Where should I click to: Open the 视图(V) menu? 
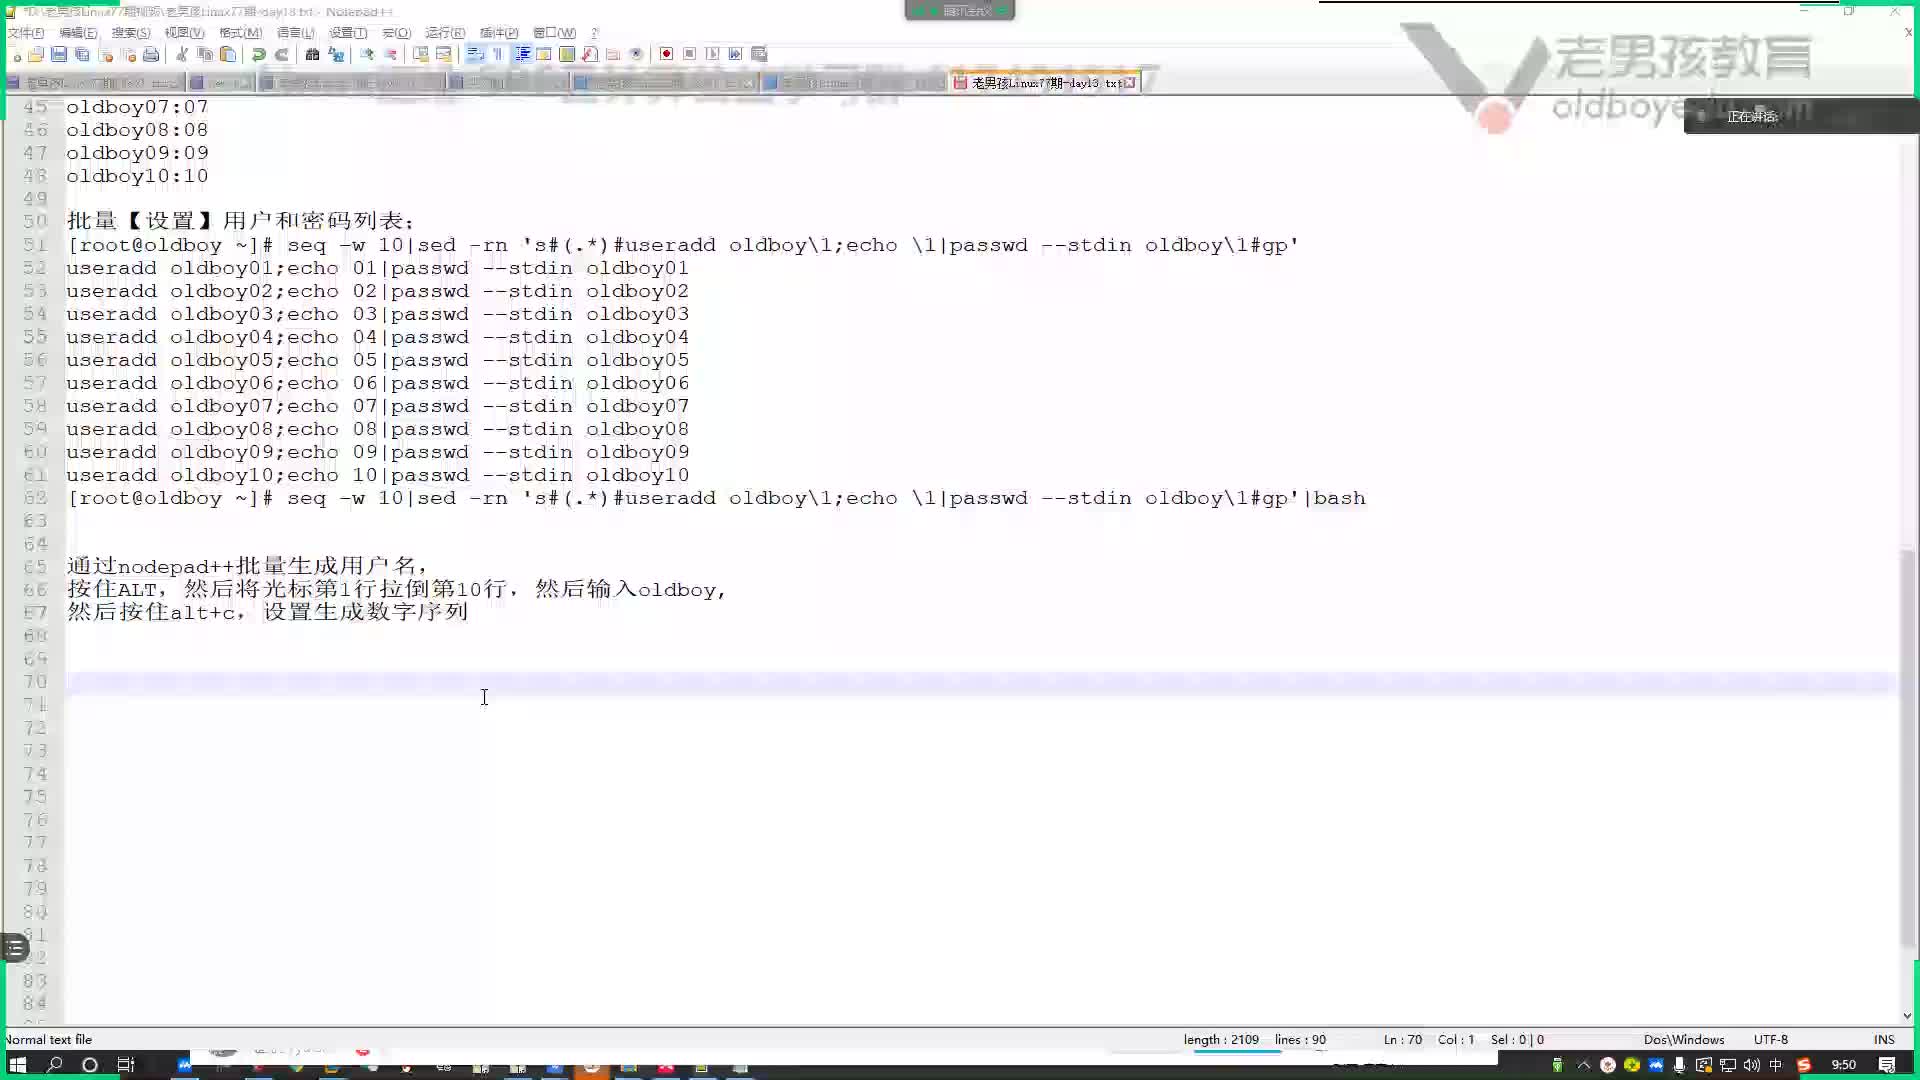tap(184, 33)
